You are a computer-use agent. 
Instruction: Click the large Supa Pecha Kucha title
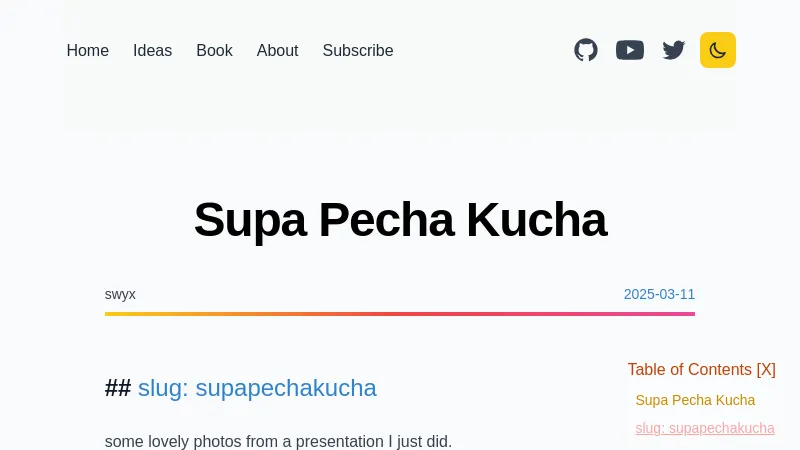(400, 220)
